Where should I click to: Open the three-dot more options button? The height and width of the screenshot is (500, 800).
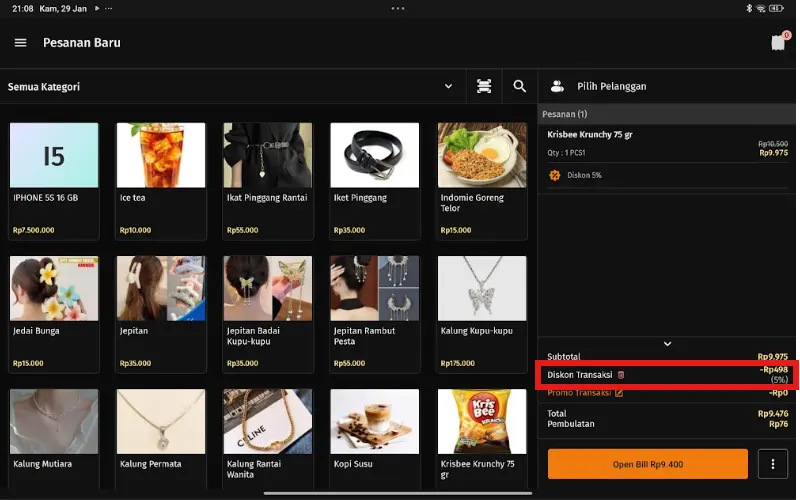pos(772,464)
